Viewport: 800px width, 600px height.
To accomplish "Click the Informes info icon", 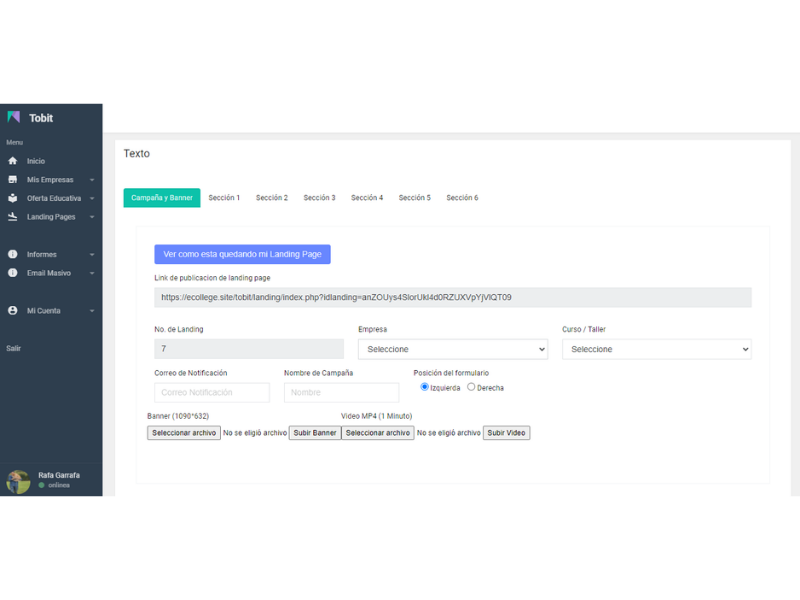I will 13,254.
